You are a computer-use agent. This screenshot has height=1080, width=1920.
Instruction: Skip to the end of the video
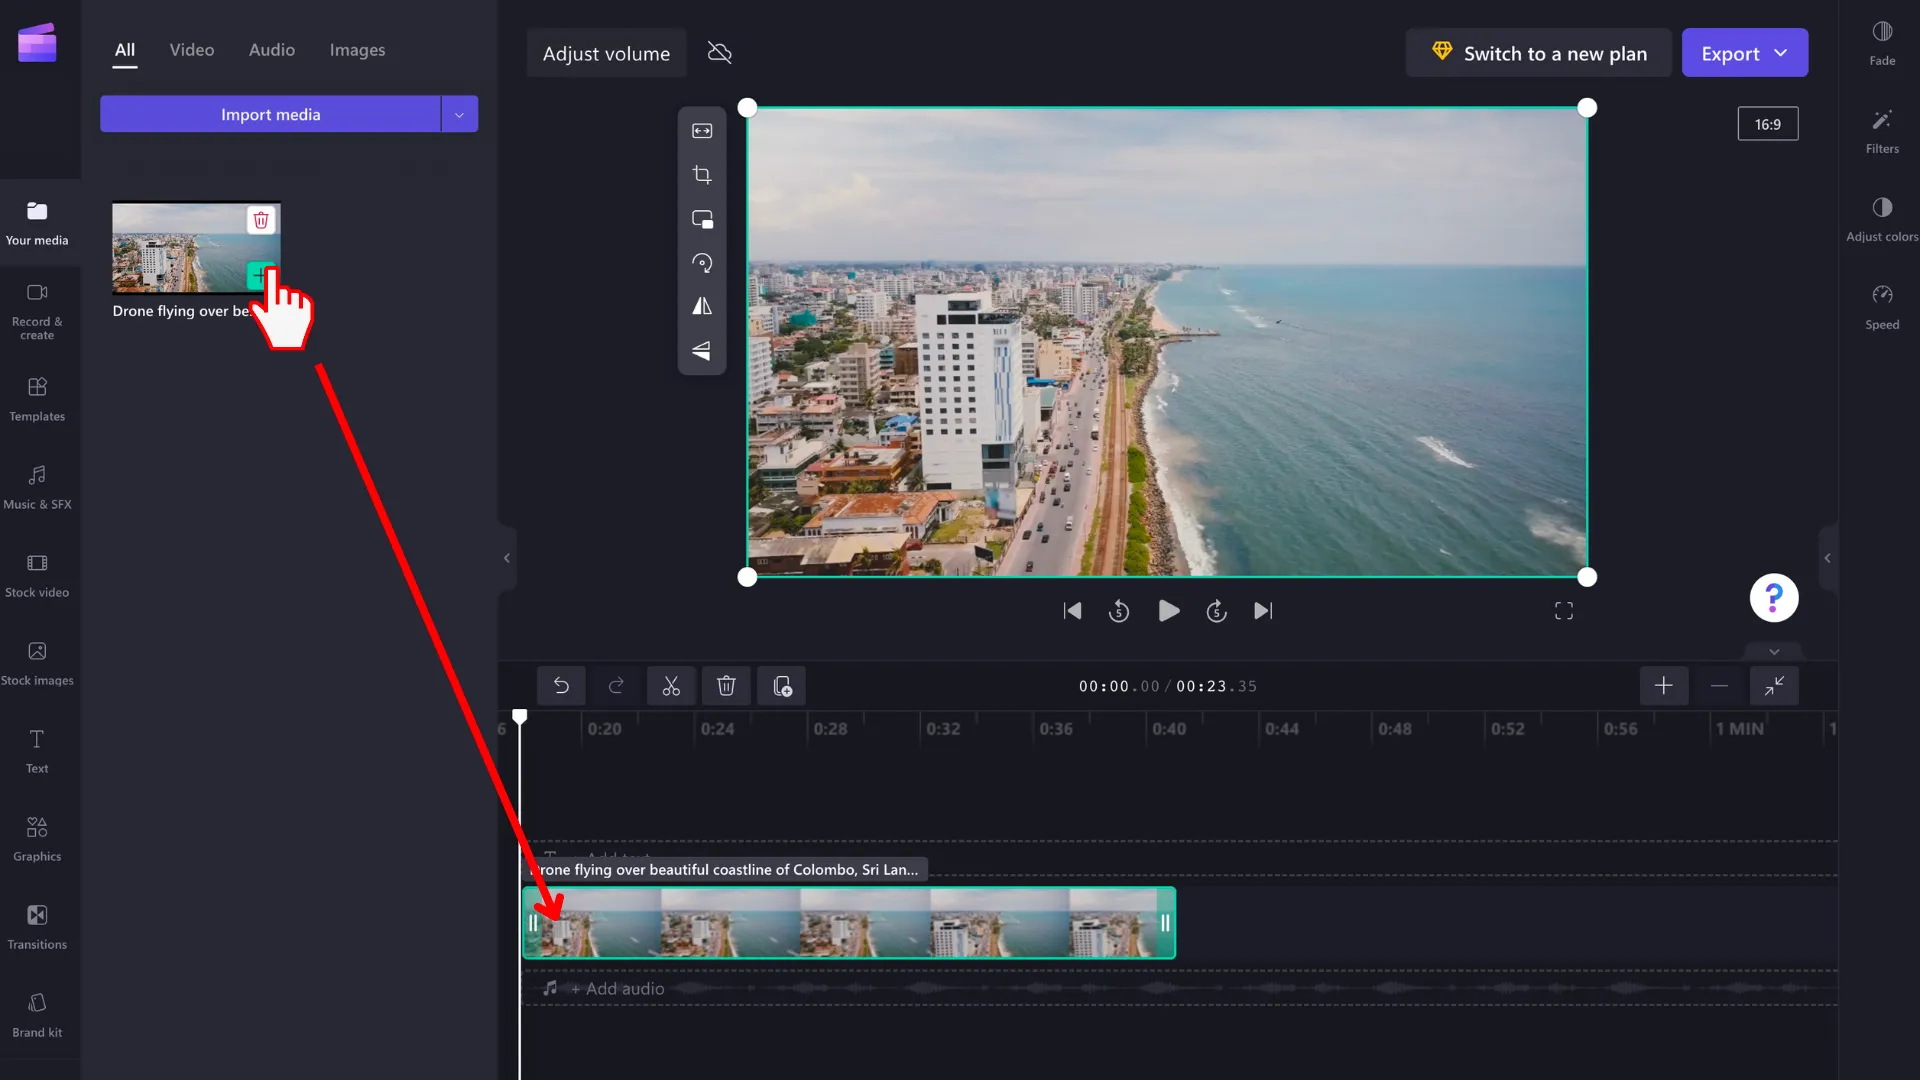[x=1263, y=611]
